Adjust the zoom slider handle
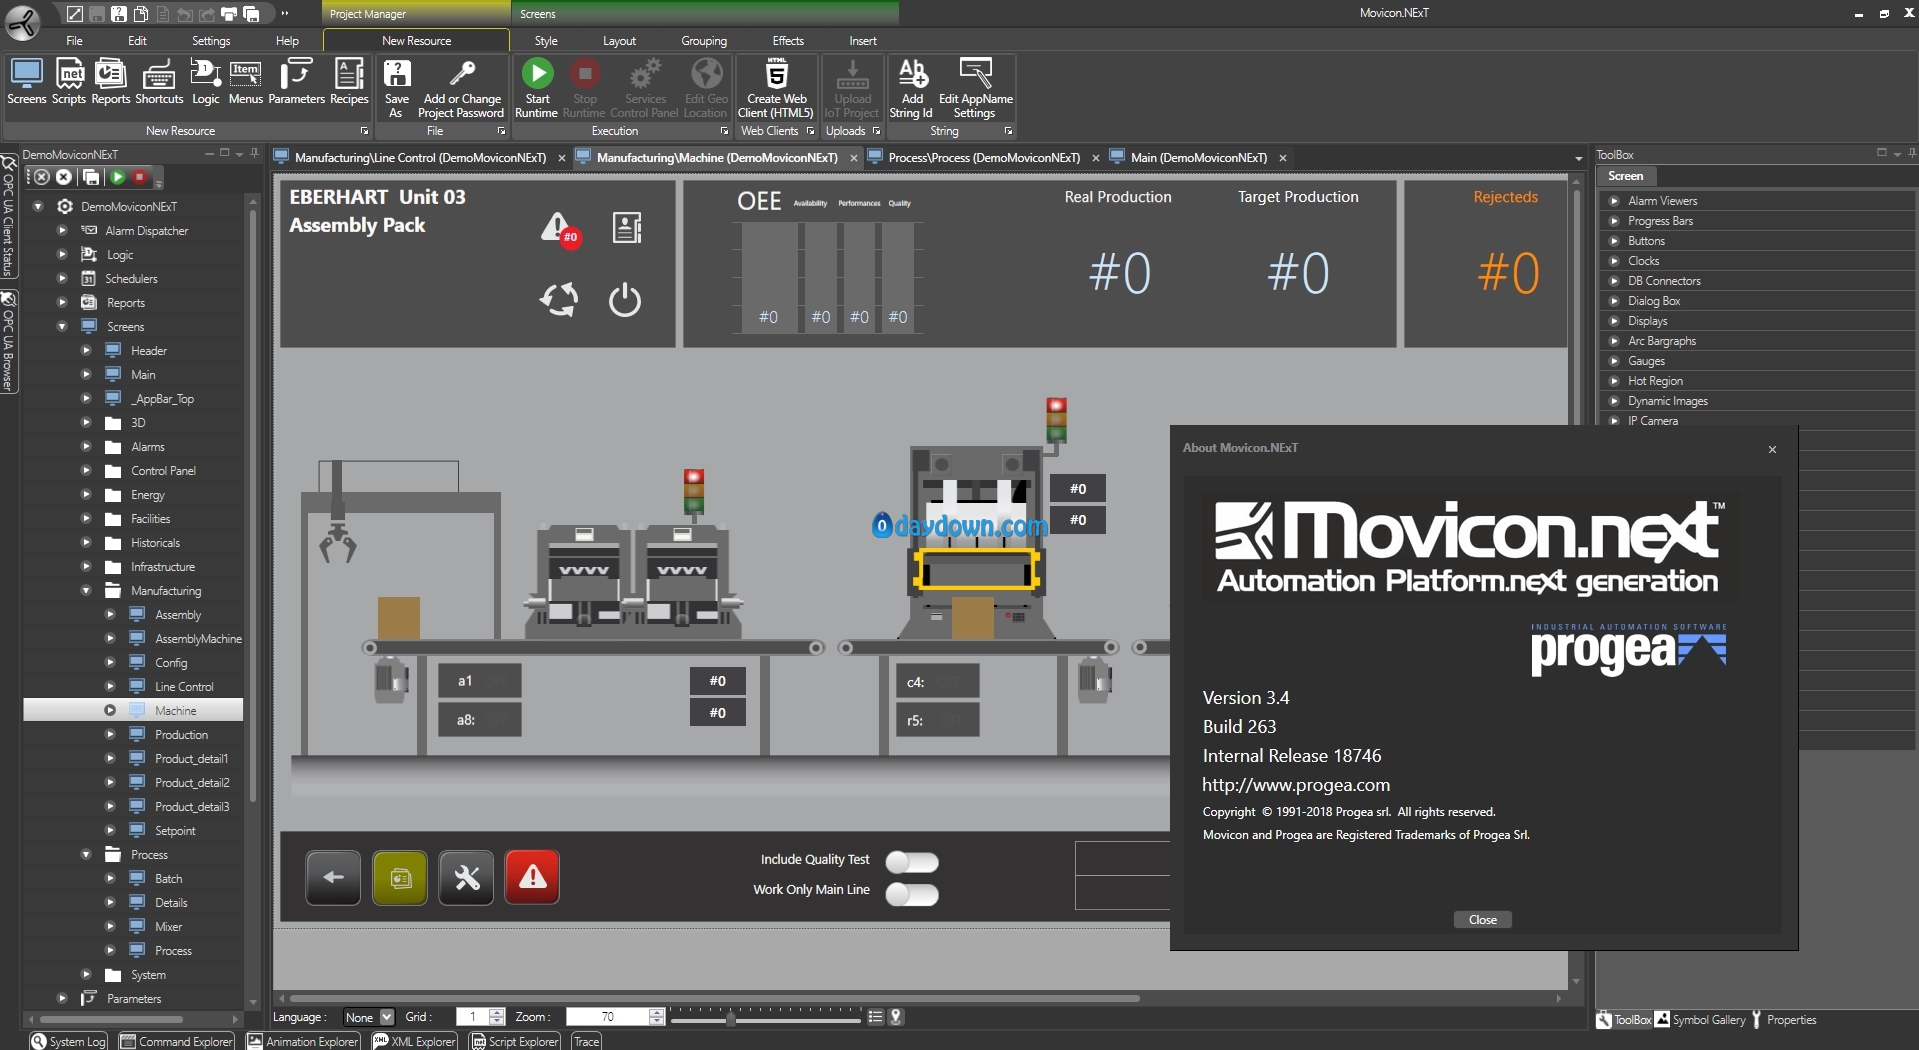The width and height of the screenshot is (1919, 1050). [x=731, y=1018]
